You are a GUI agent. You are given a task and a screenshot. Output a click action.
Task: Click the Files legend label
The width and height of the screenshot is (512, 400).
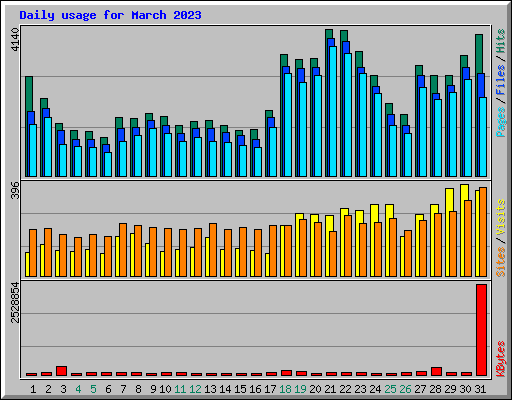point(501,80)
